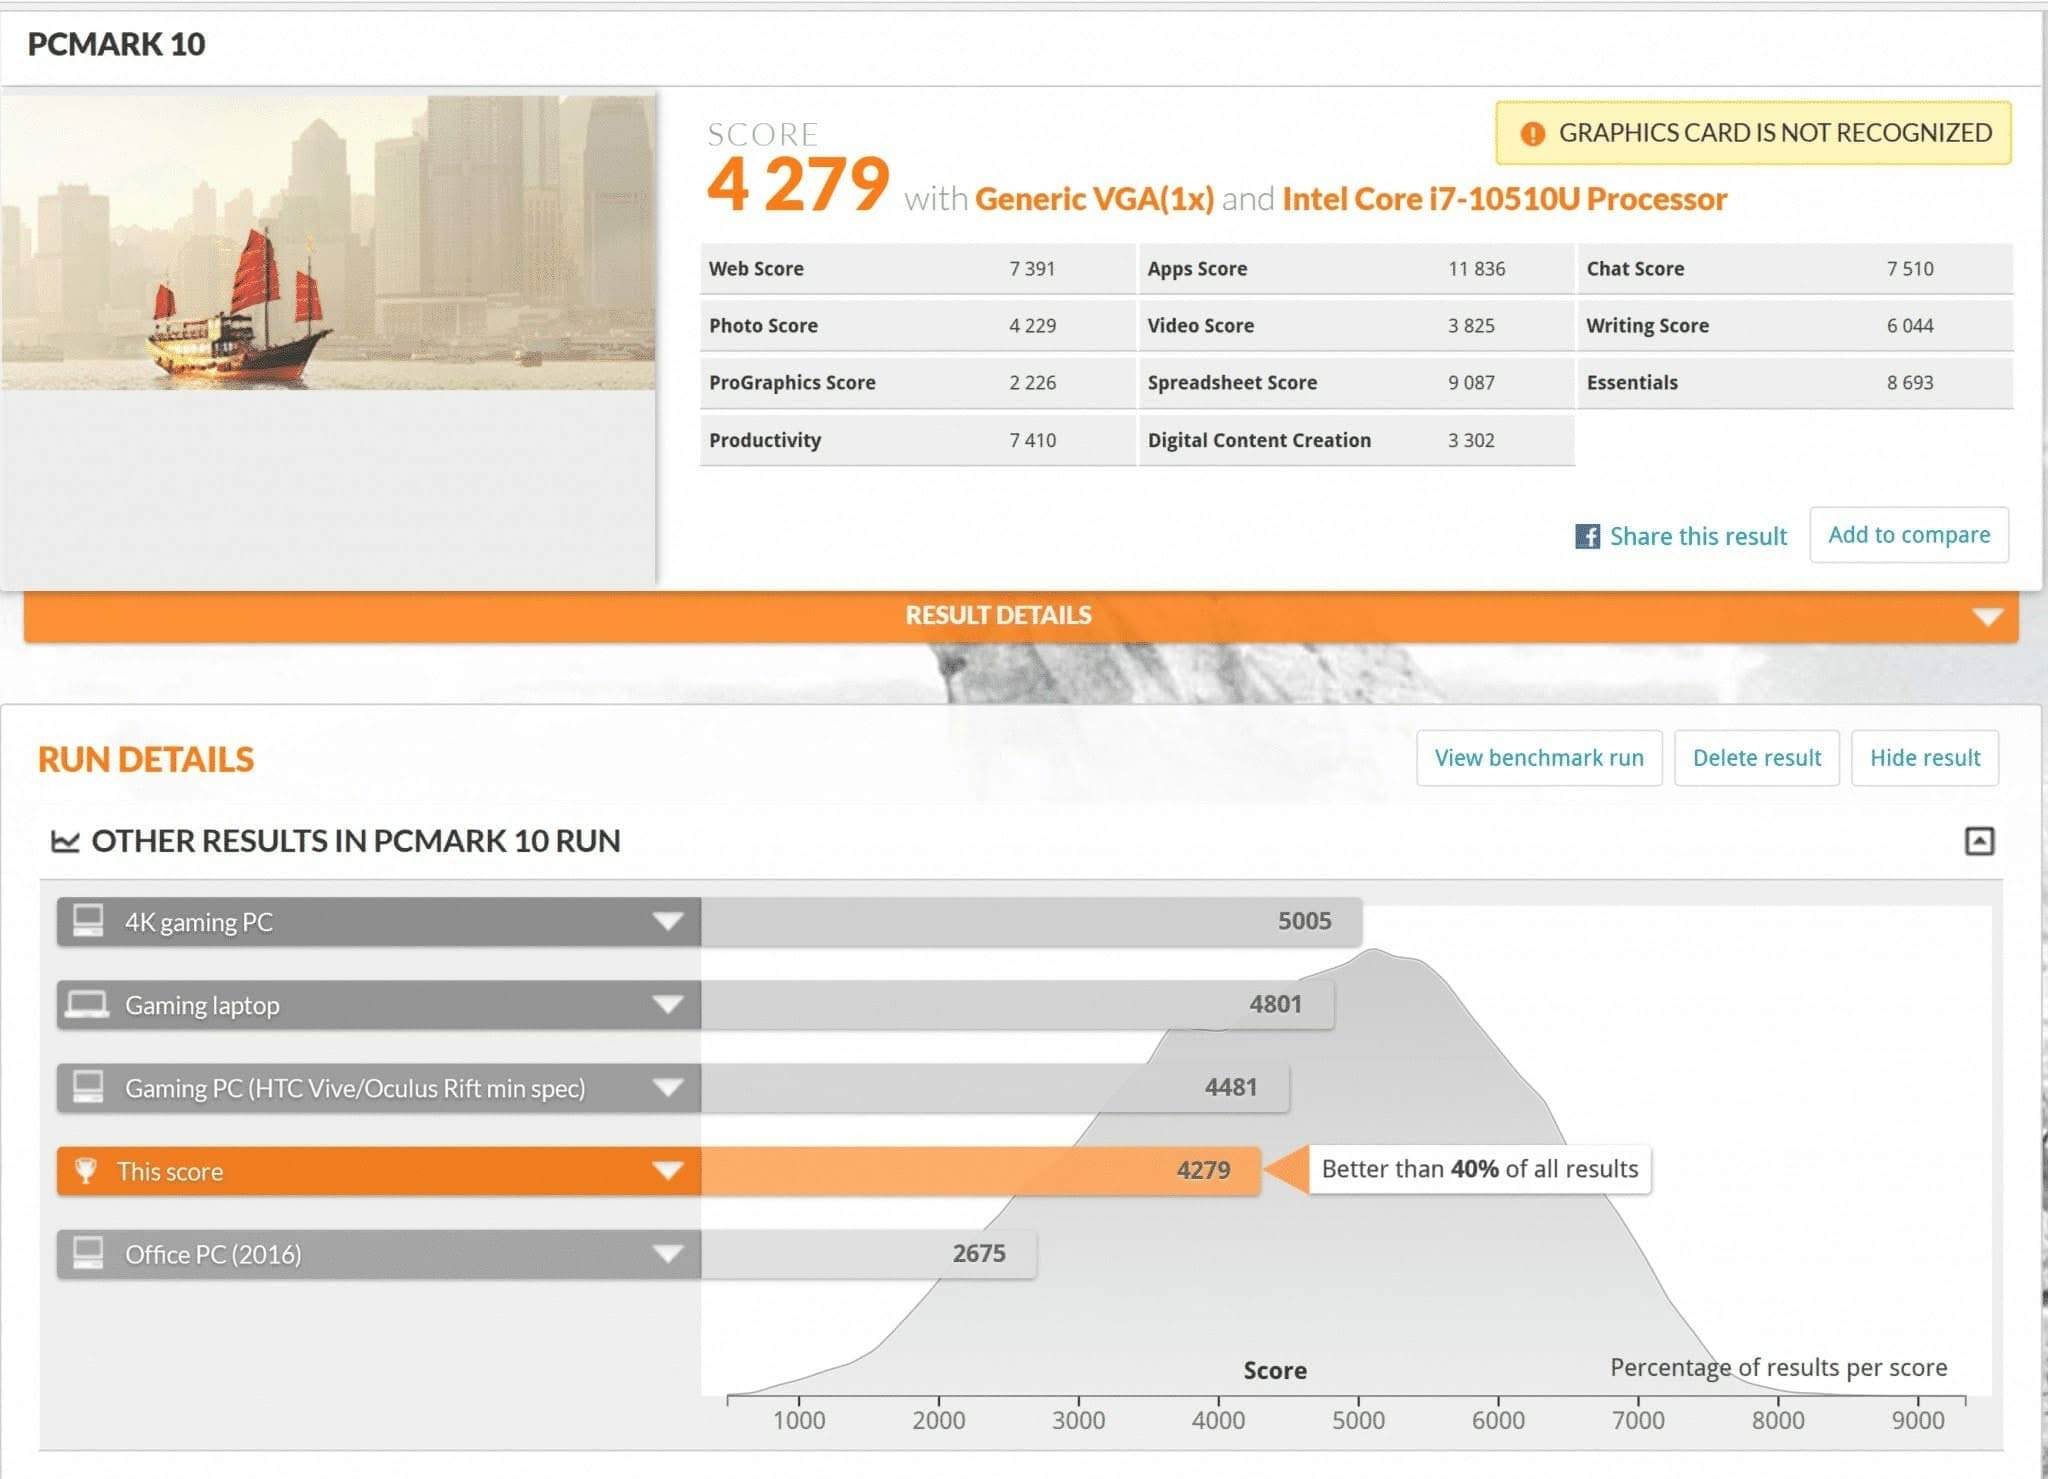This screenshot has width=2048, height=1479.
Task: Click the desktop icon in Office PC (2016) row
Action: [x=88, y=1252]
